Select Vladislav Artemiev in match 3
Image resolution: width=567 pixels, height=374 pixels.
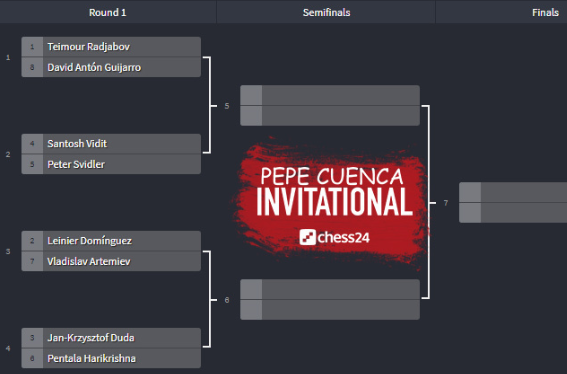(x=111, y=262)
